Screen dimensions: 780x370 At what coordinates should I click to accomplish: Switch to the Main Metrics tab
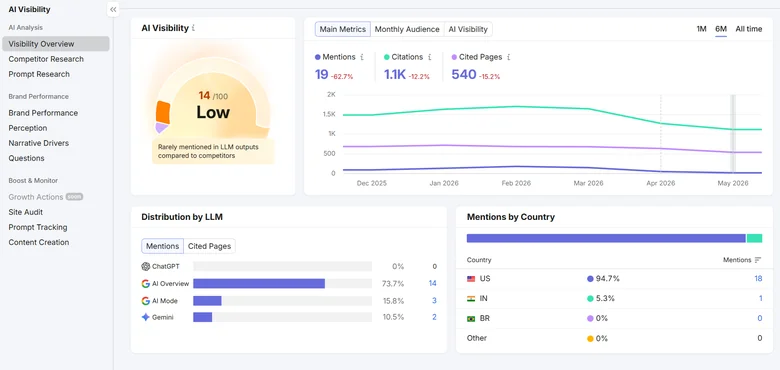343,29
